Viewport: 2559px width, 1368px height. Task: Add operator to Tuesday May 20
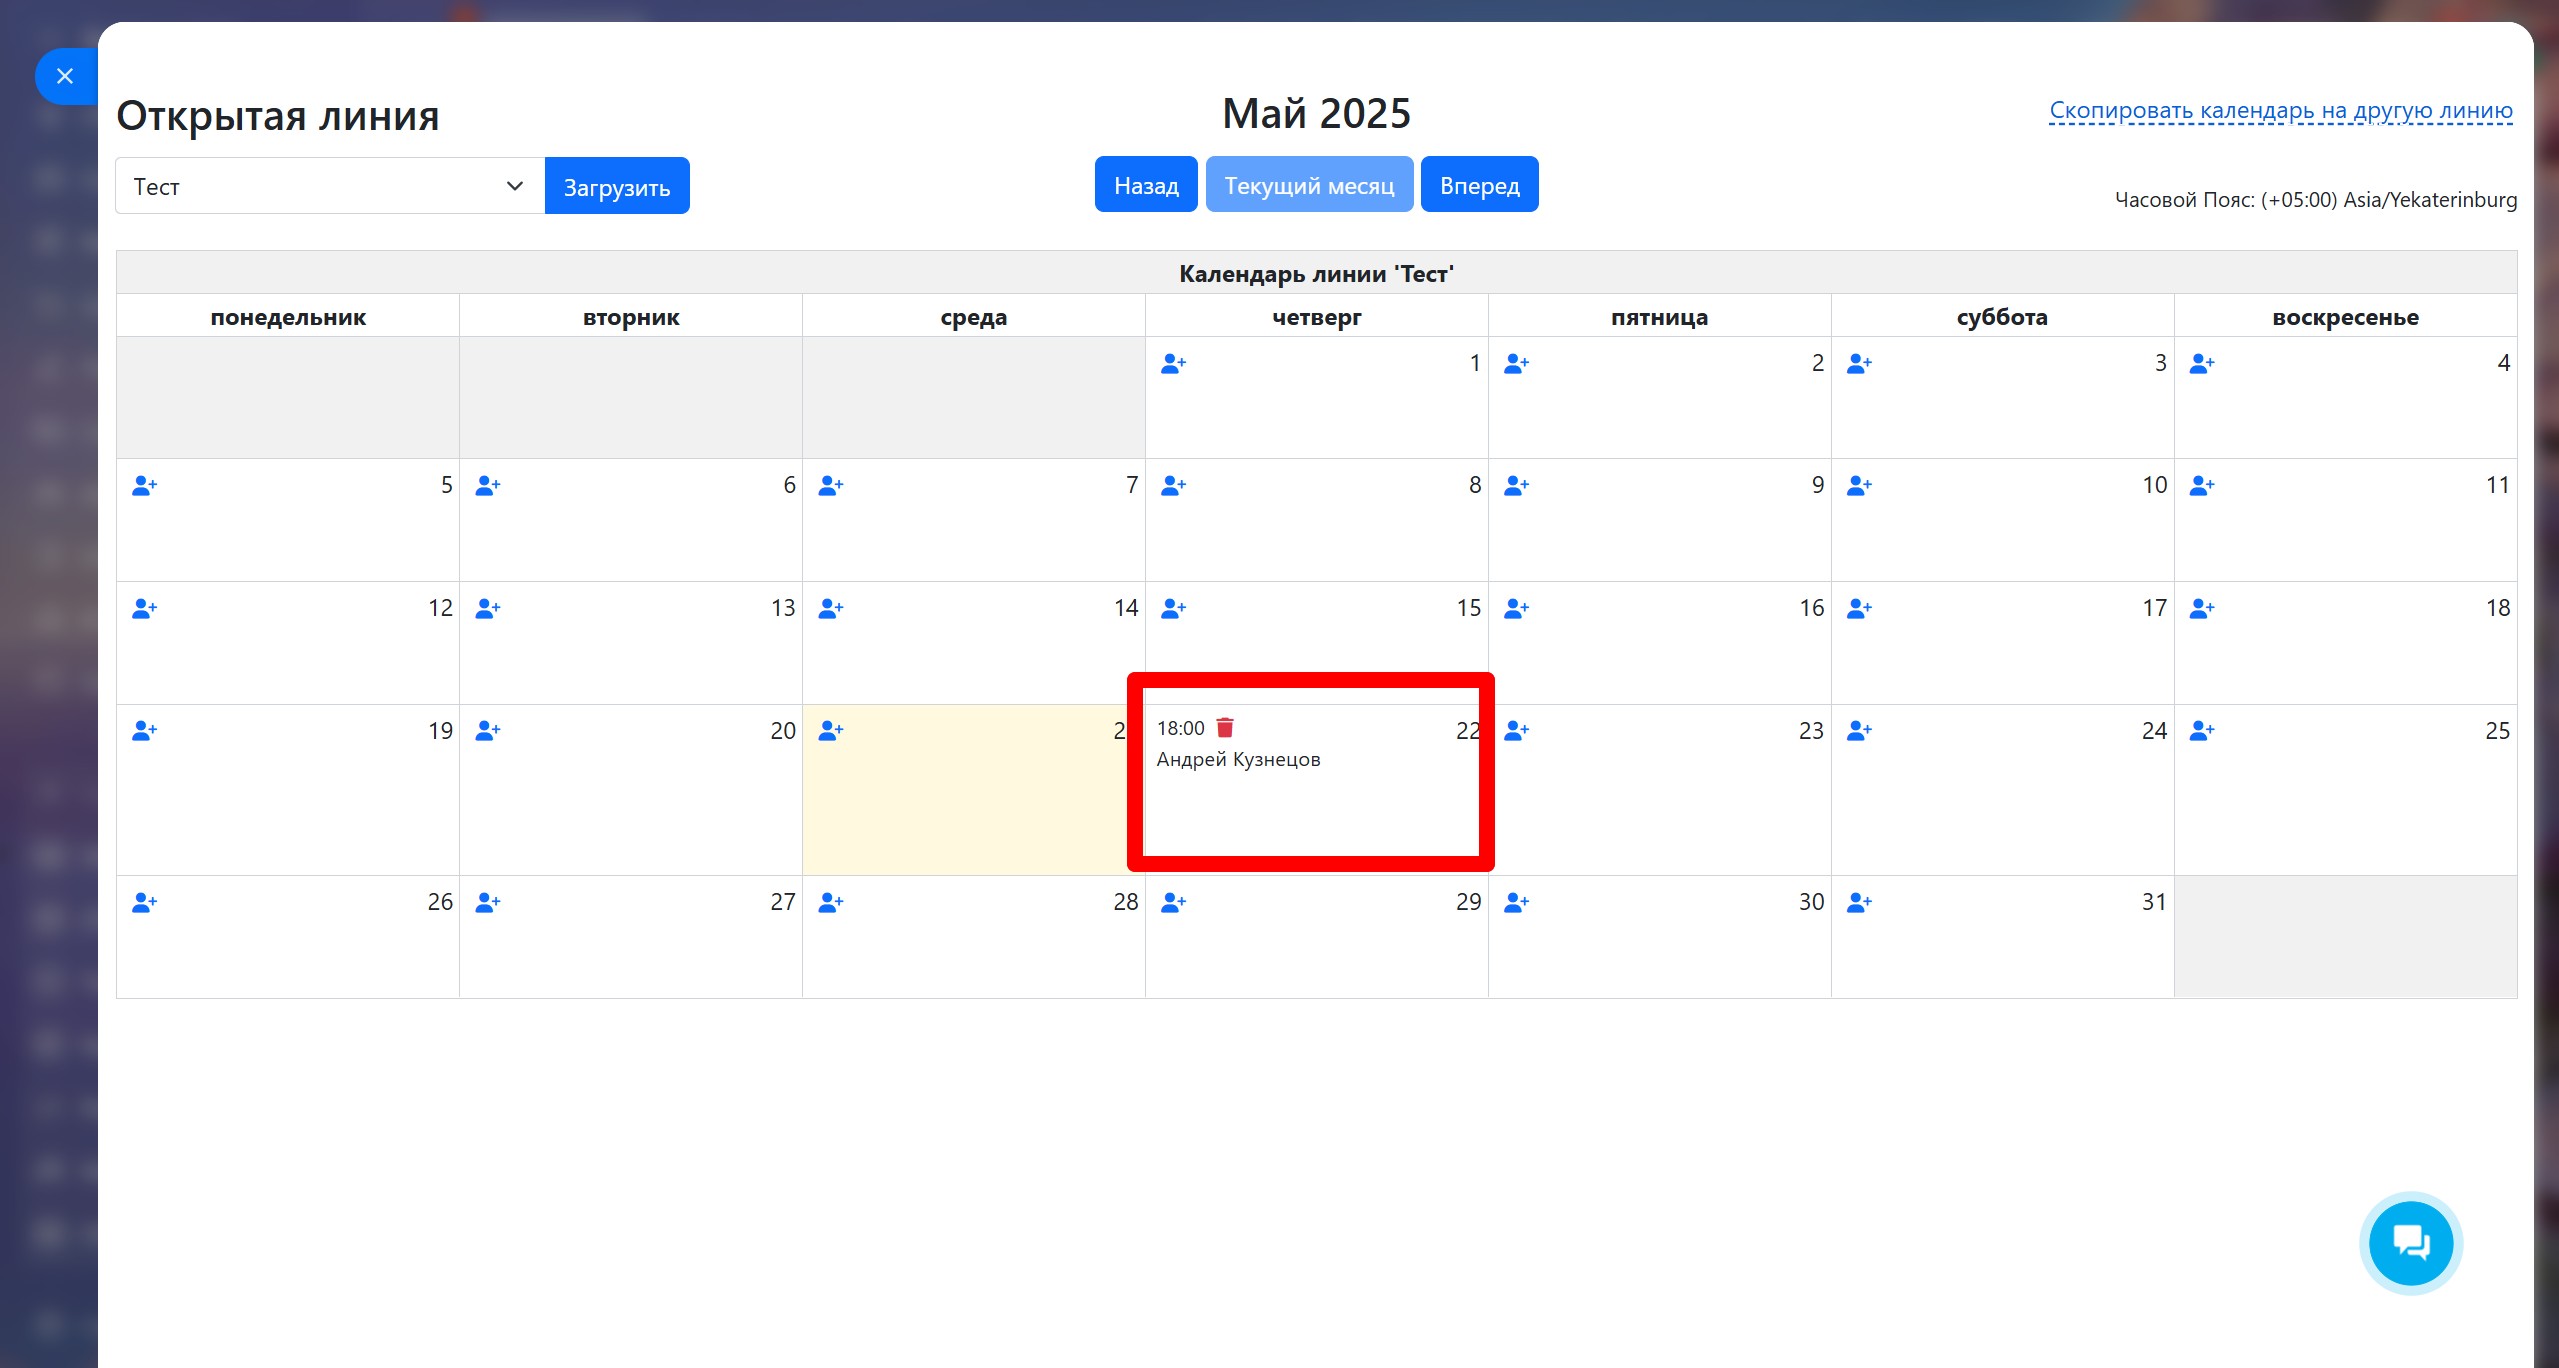point(487,731)
